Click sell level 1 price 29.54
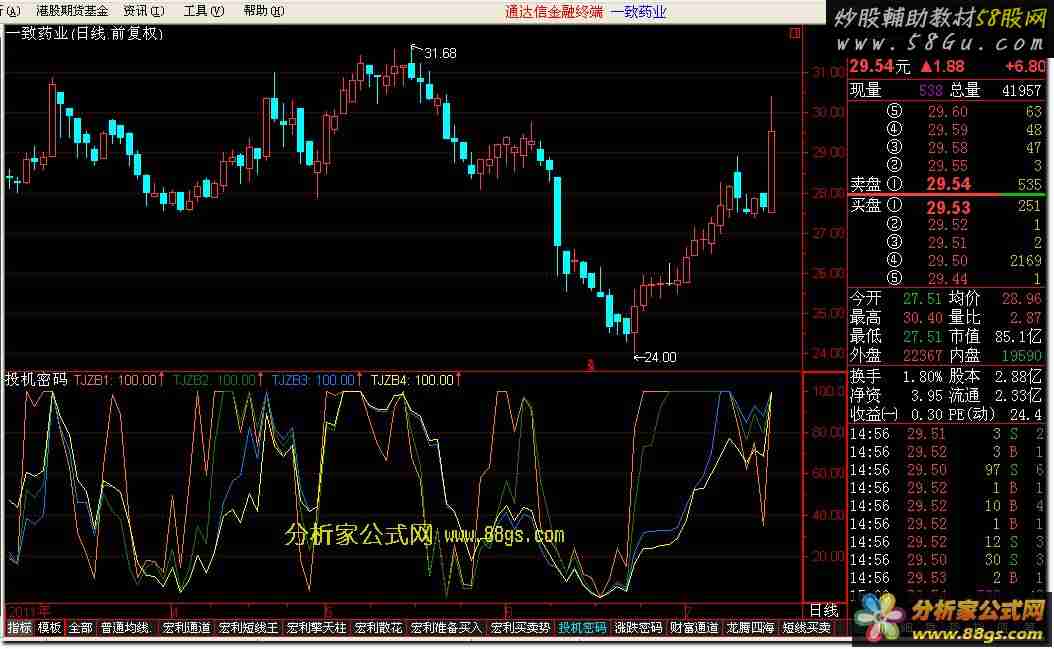Screen dimensions: 1054x649 point(949,184)
